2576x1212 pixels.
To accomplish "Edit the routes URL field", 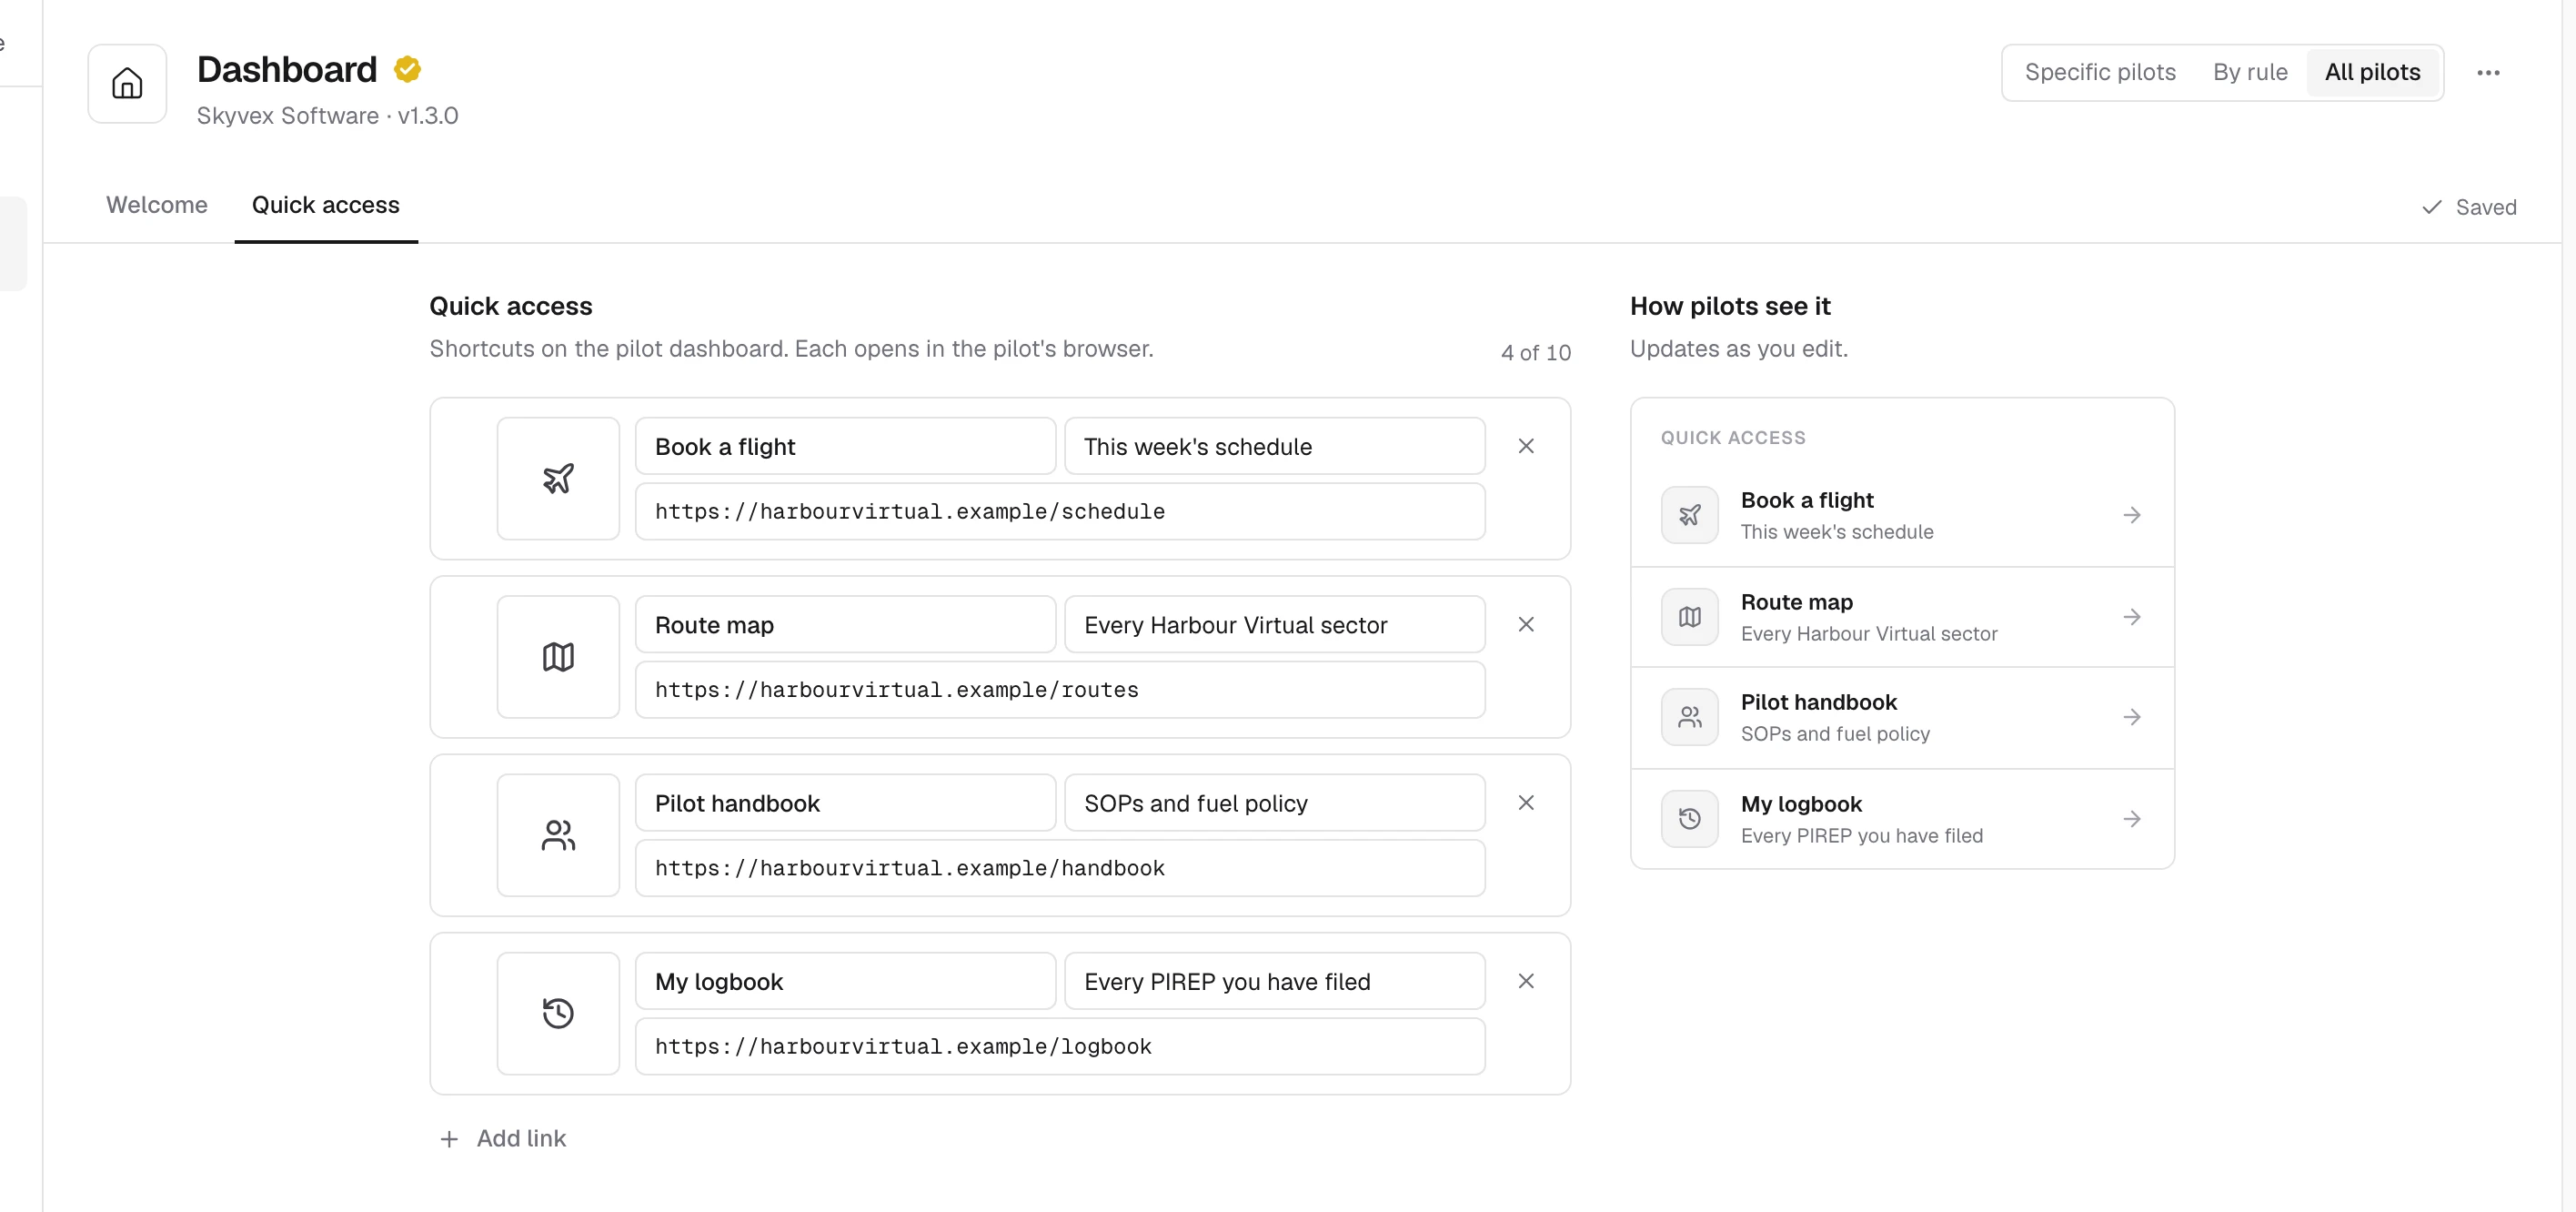I will (1060, 689).
